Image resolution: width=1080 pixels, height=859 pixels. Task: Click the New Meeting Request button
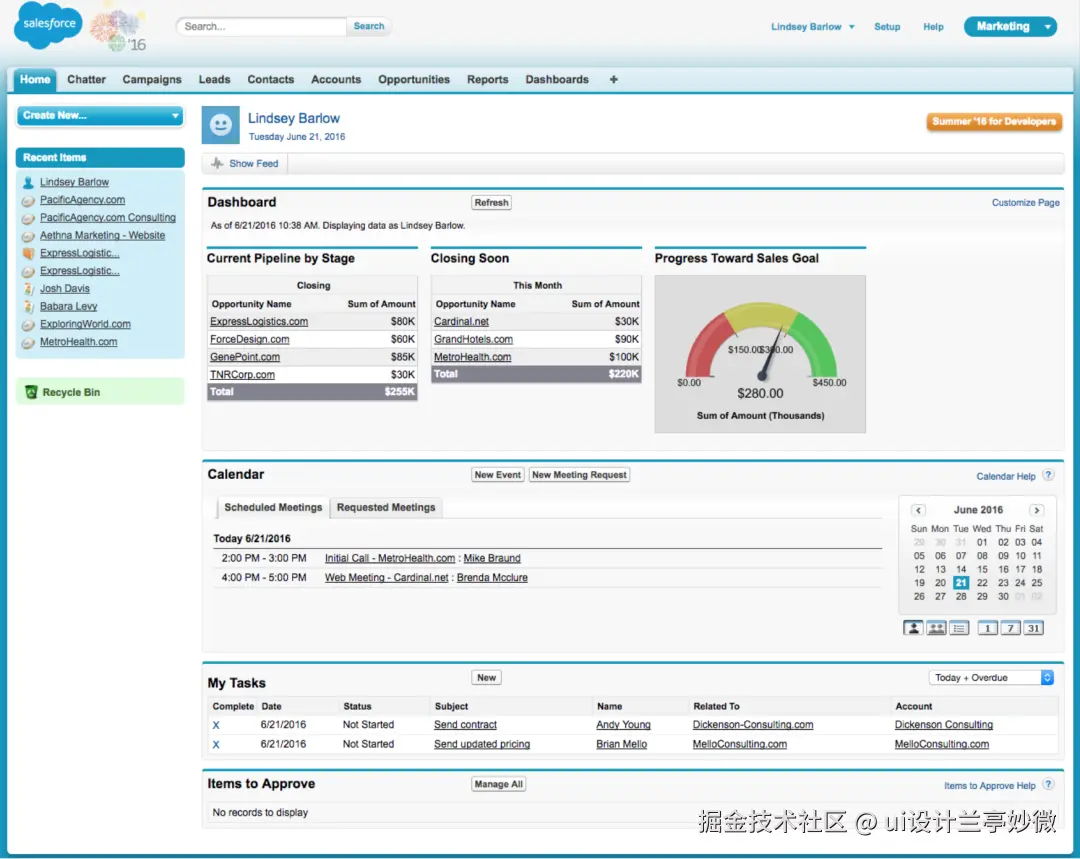tap(579, 475)
